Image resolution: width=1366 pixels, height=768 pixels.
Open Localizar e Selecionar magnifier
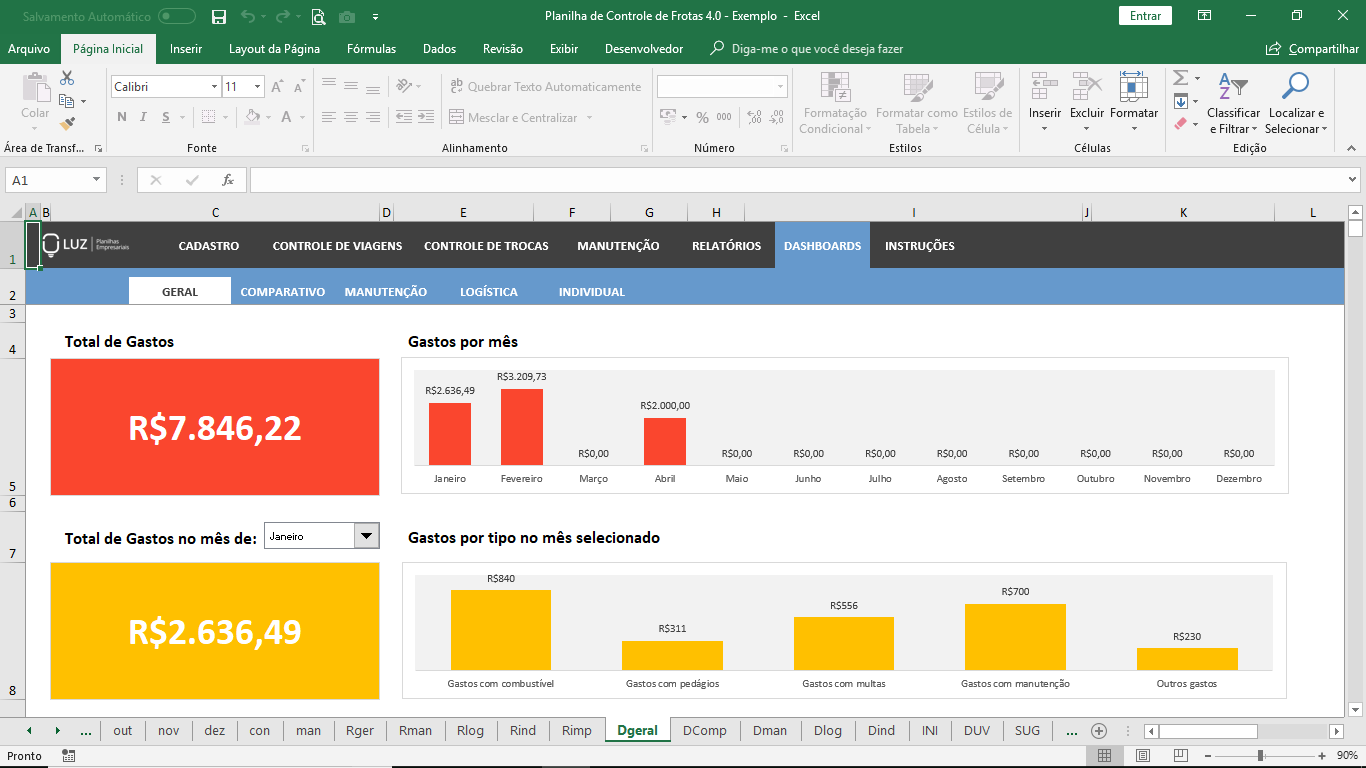coord(1295,87)
